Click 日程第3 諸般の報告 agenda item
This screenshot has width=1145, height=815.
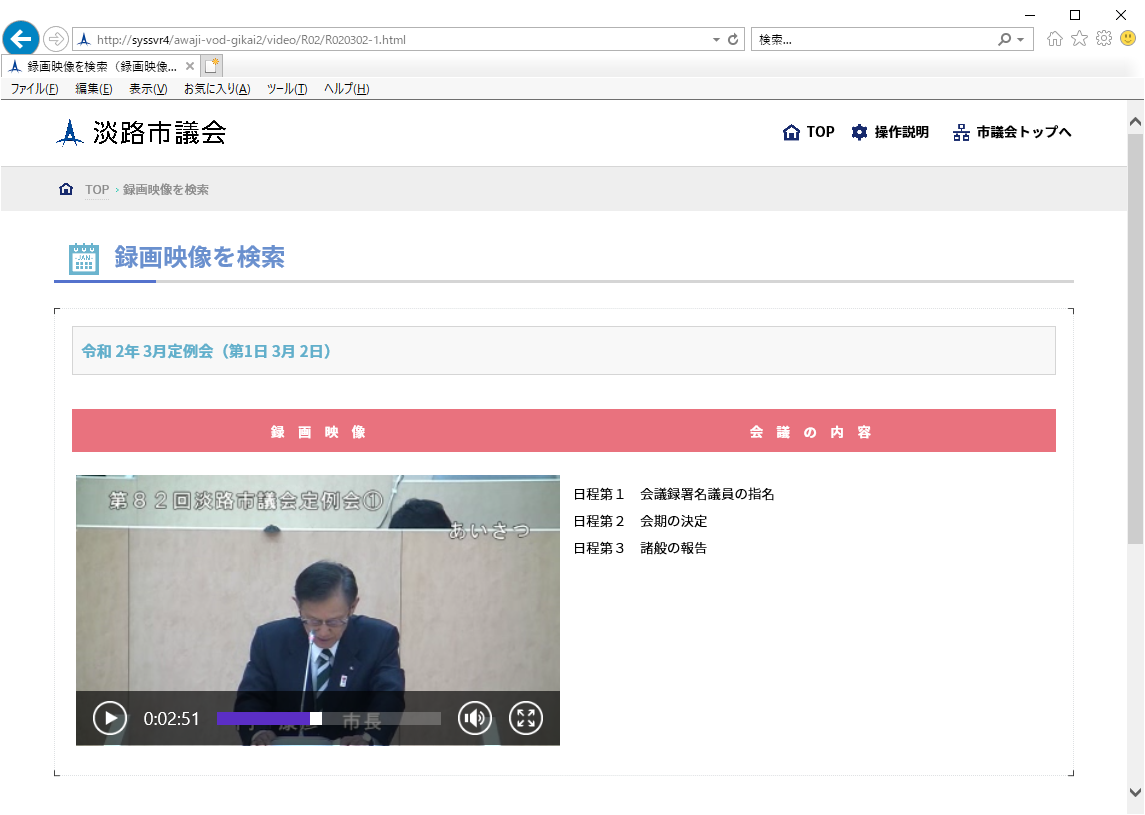coord(640,548)
